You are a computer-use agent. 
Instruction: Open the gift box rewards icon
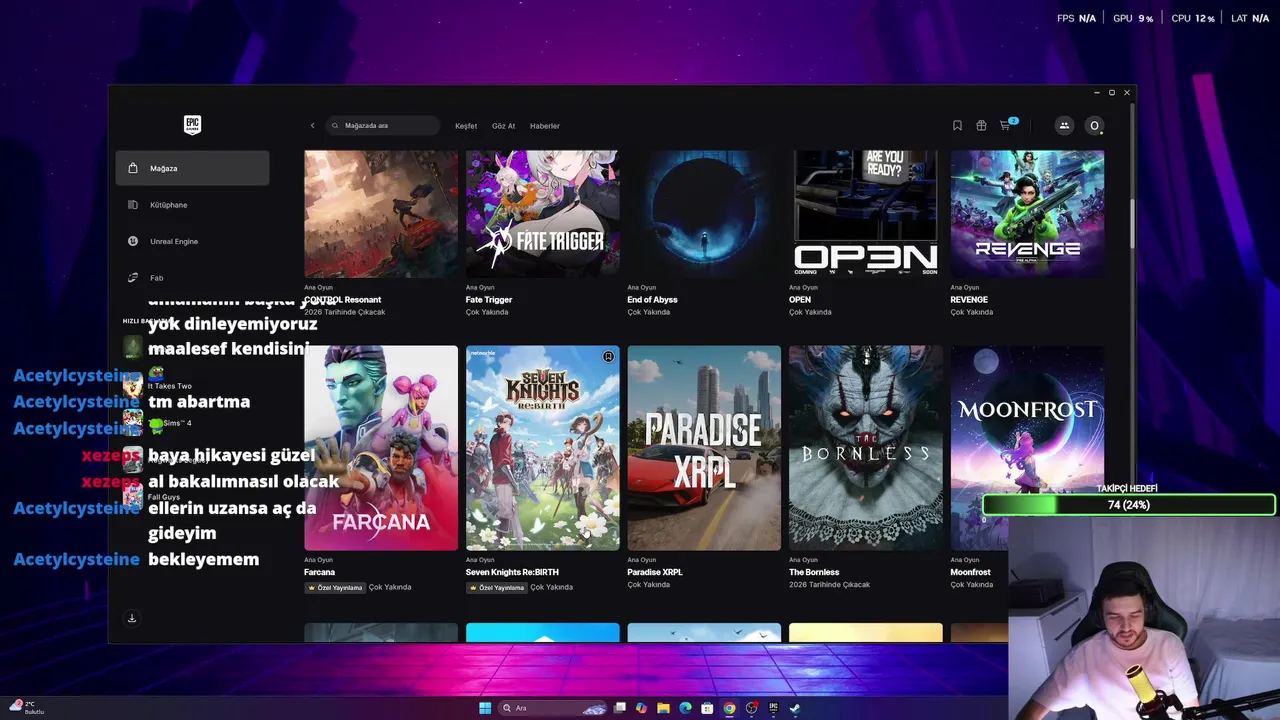pos(981,125)
